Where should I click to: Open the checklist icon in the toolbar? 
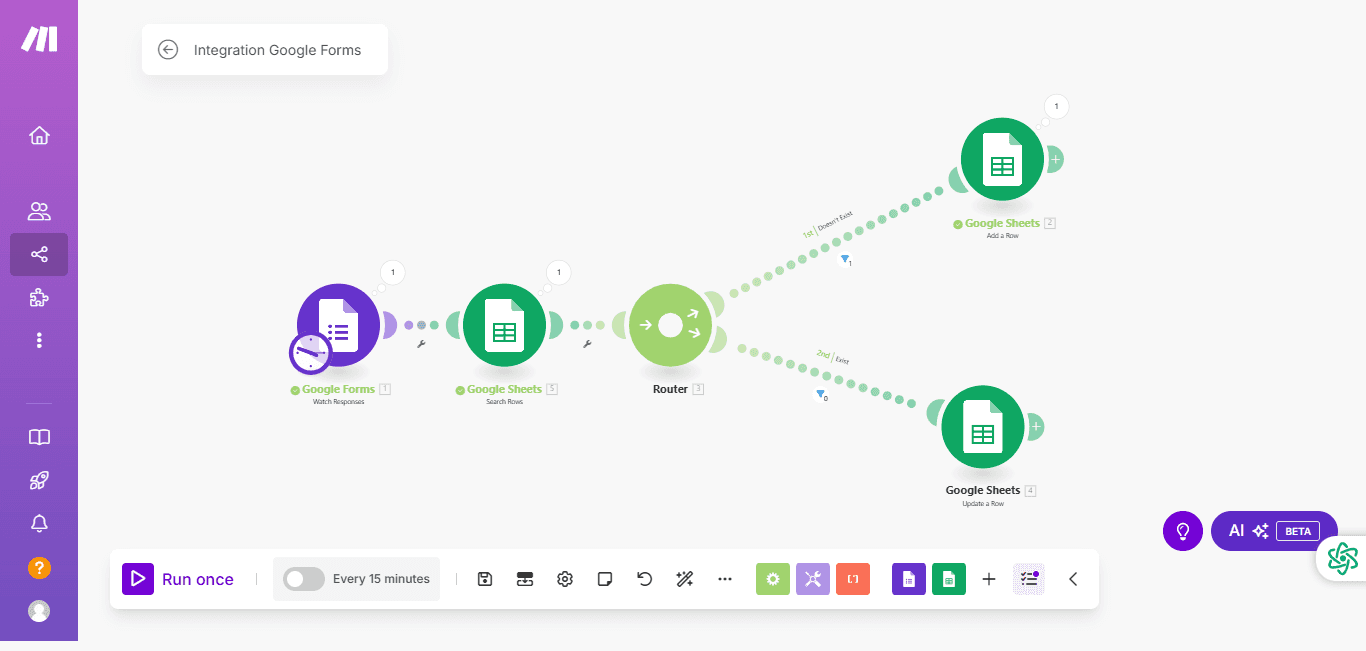(x=1029, y=579)
